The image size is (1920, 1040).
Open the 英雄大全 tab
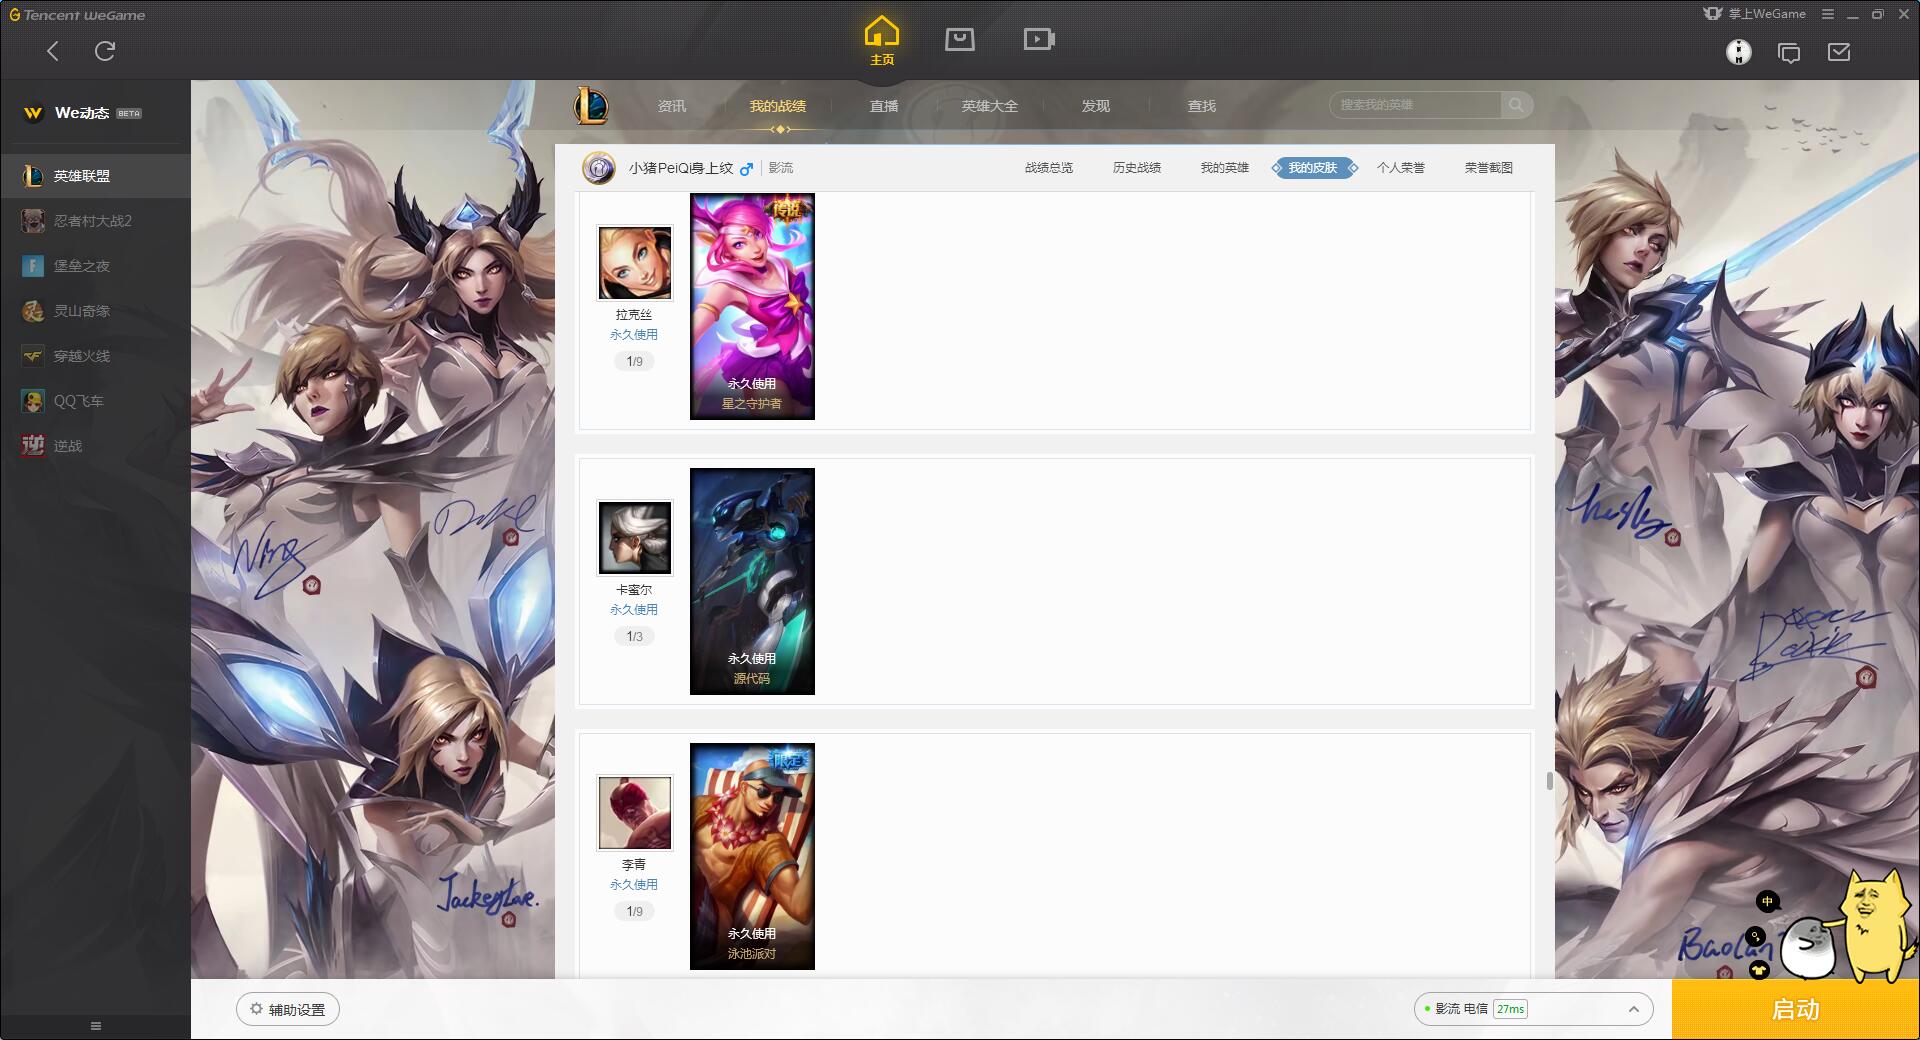tap(990, 106)
